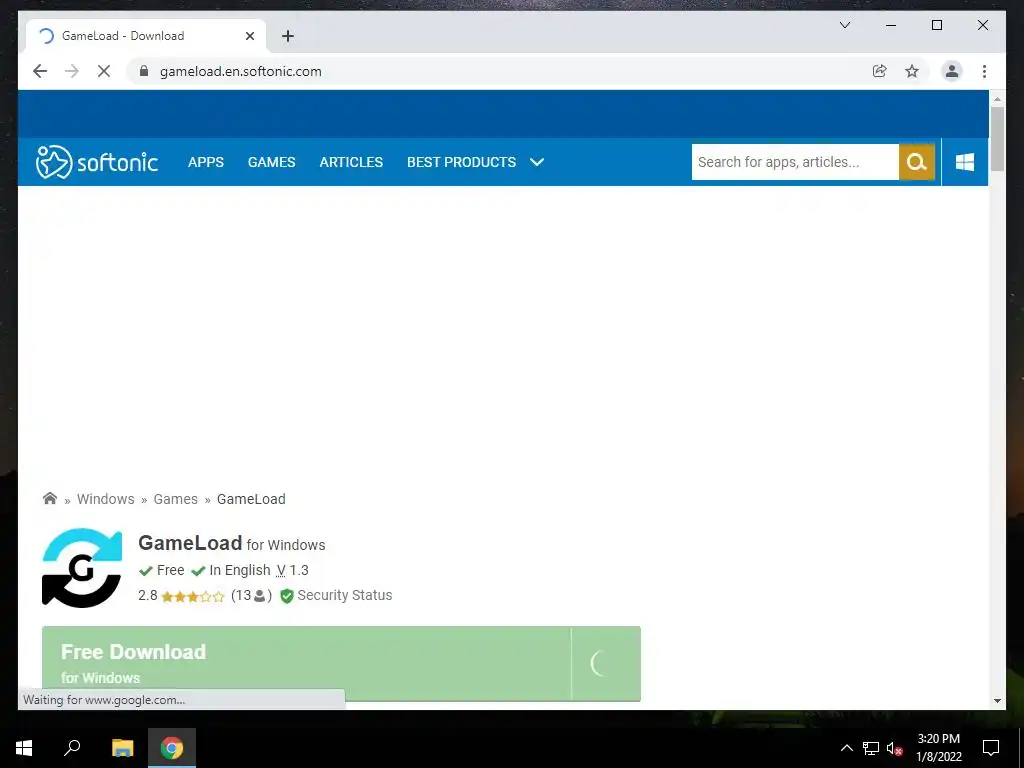Image resolution: width=1024 pixels, height=768 pixels.
Task: Click the GameLoad app logo
Action: coord(82,568)
